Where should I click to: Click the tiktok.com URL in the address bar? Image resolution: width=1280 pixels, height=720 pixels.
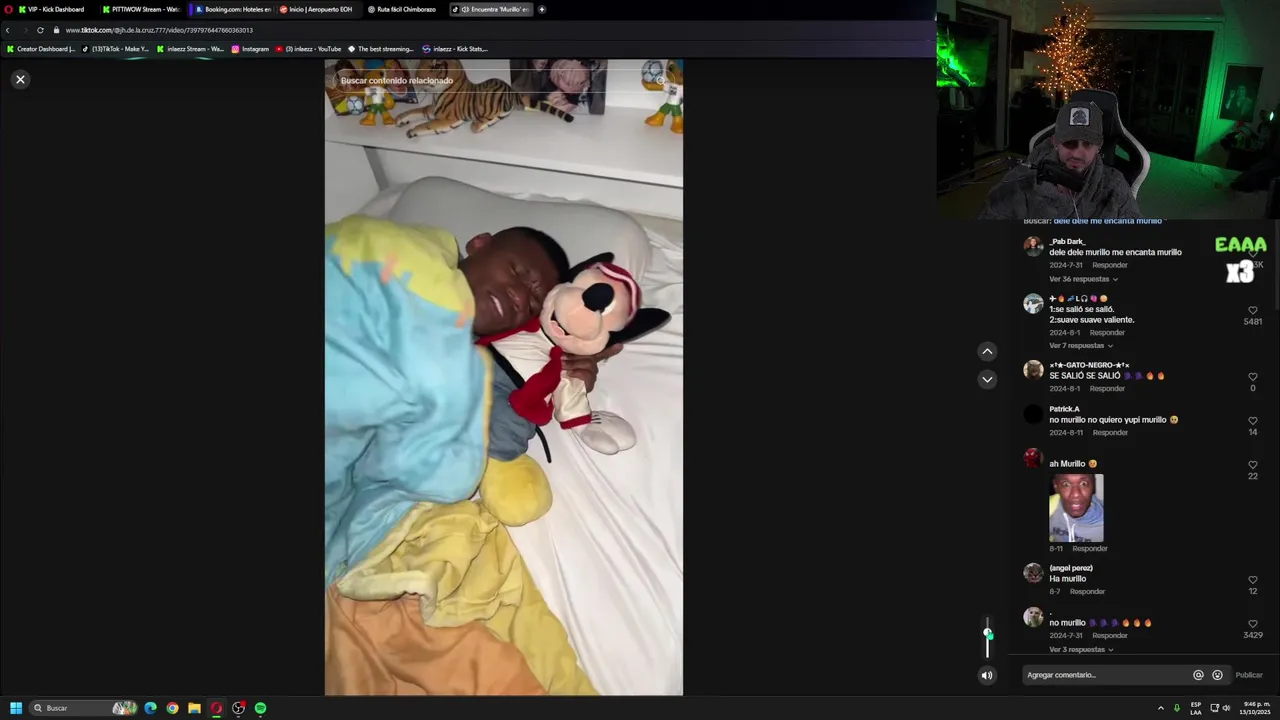159,30
